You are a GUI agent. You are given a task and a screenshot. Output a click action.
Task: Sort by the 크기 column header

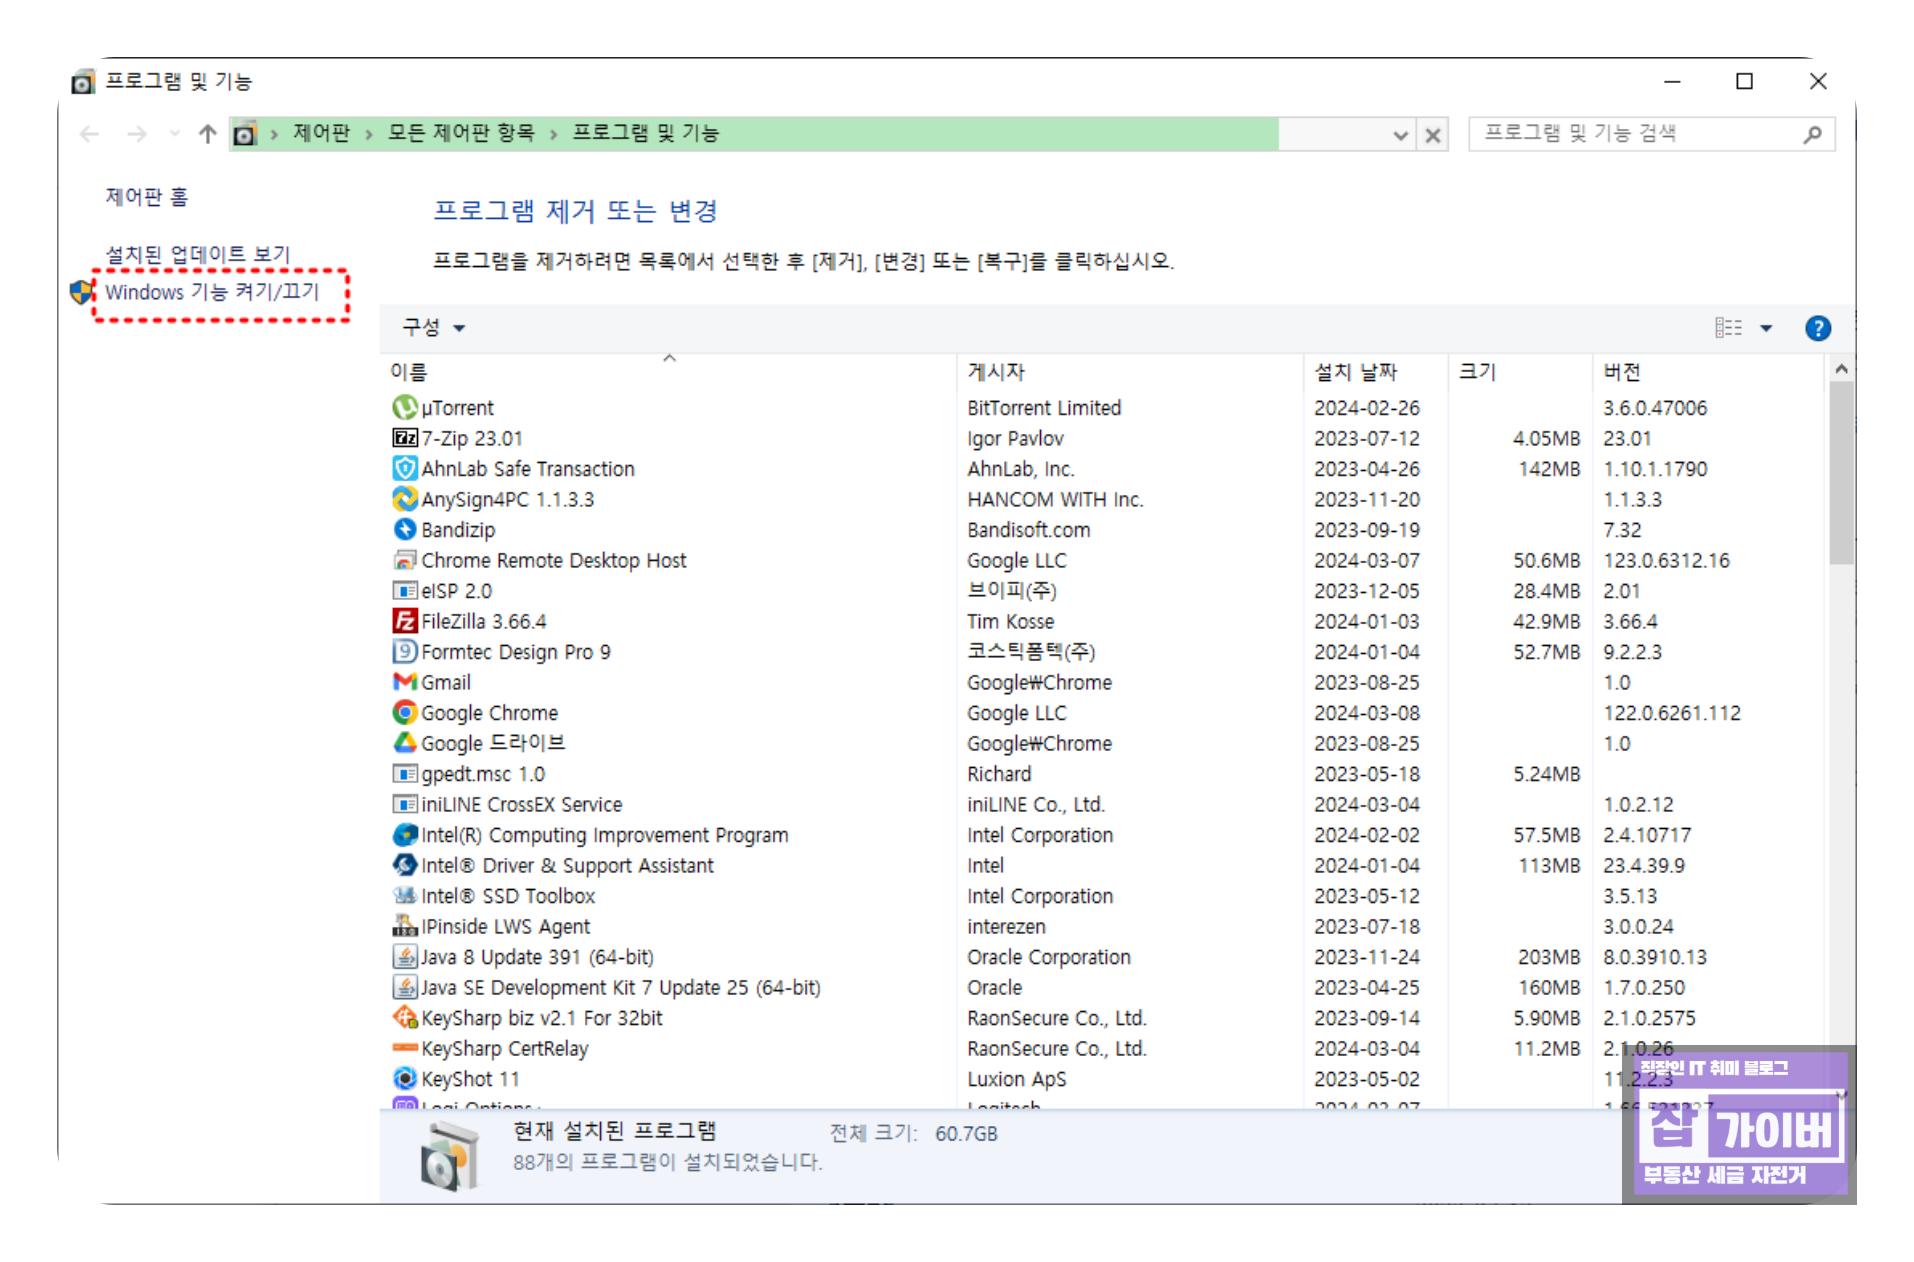tap(1519, 371)
